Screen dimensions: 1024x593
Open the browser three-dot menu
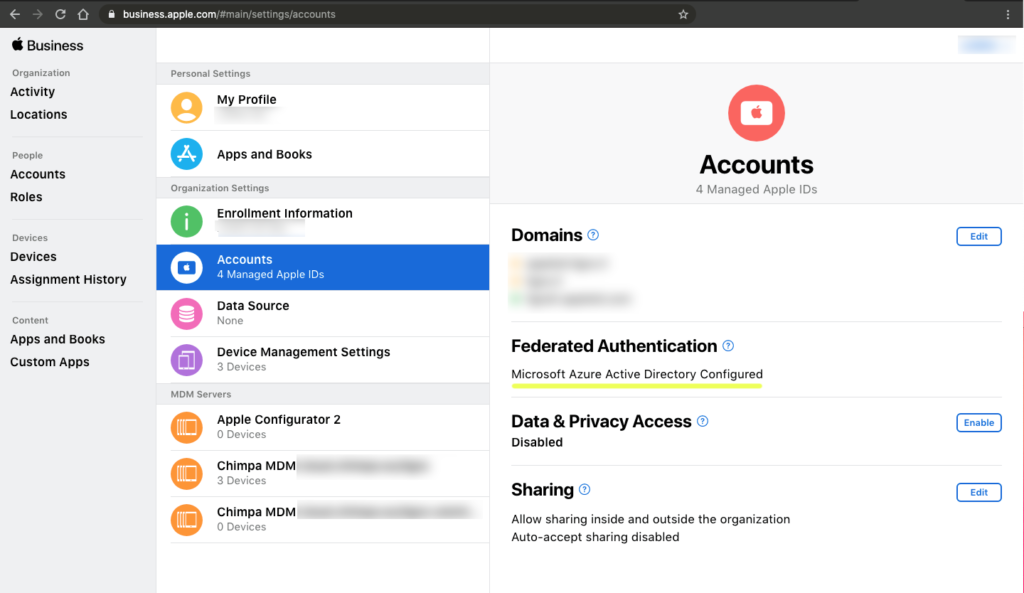pos(1008,14)
